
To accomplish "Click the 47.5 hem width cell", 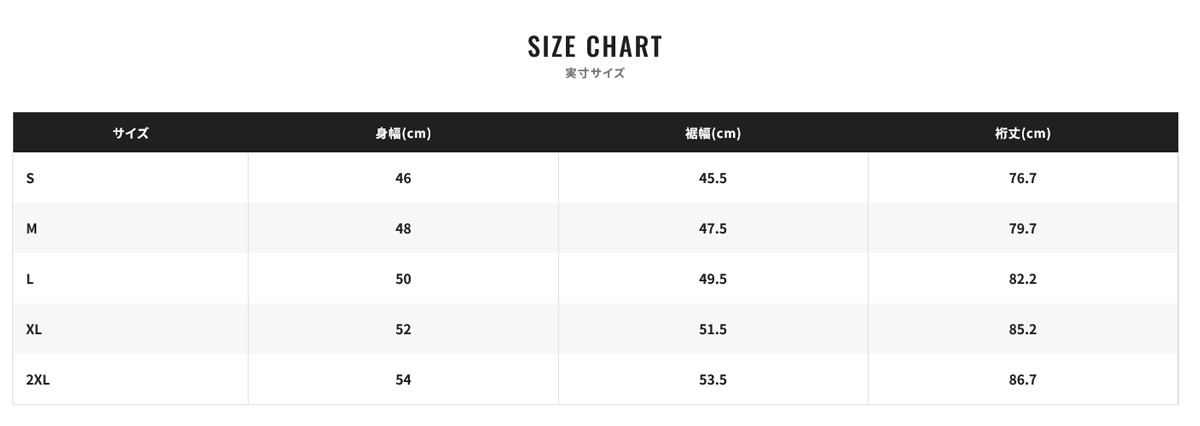I will (713, 228).
